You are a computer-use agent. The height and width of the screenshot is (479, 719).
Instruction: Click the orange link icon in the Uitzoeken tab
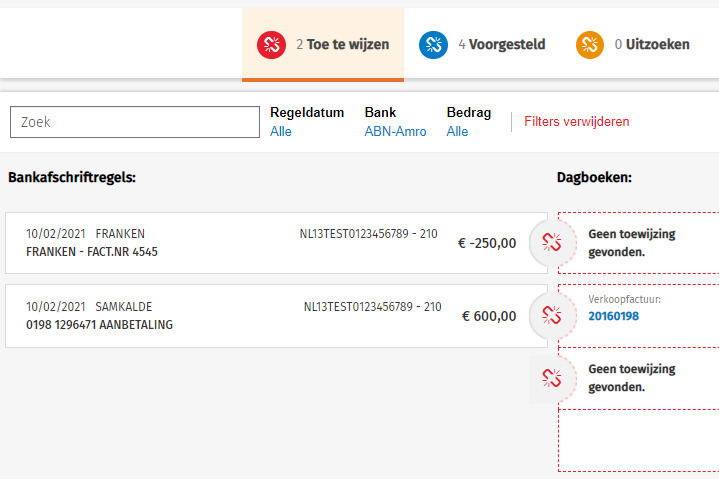(x=590, y=44)
